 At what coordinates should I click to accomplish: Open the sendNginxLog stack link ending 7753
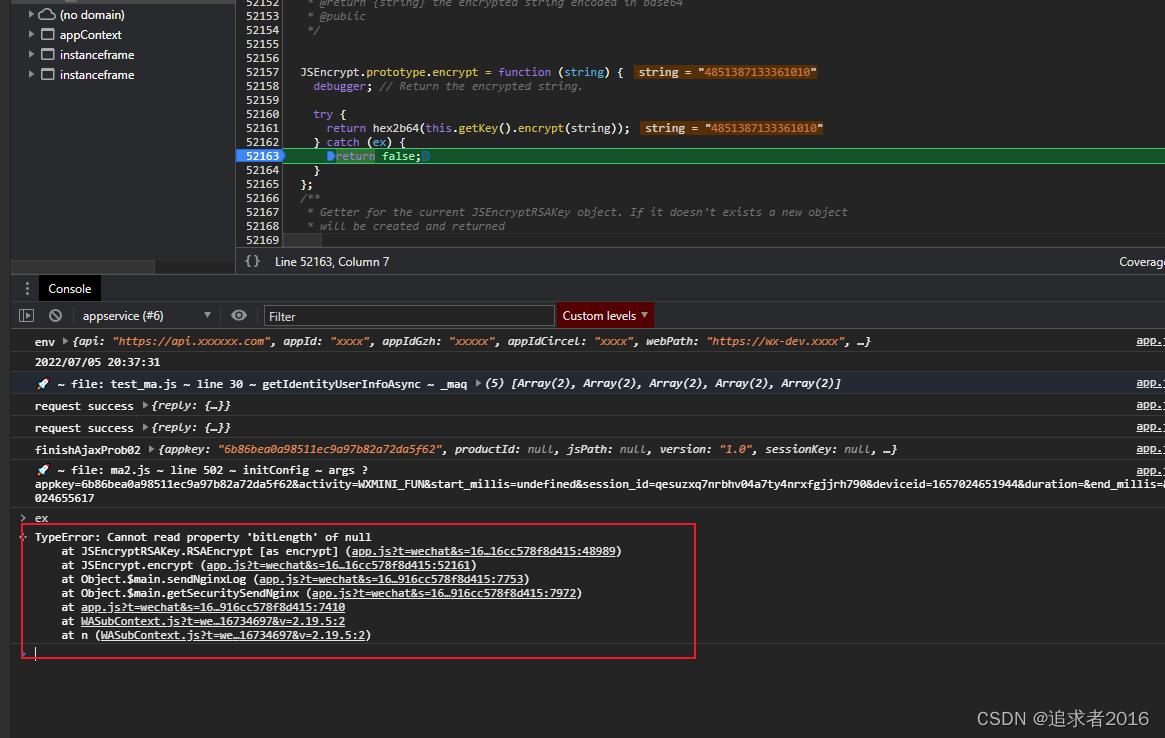[x=392, y=579]
